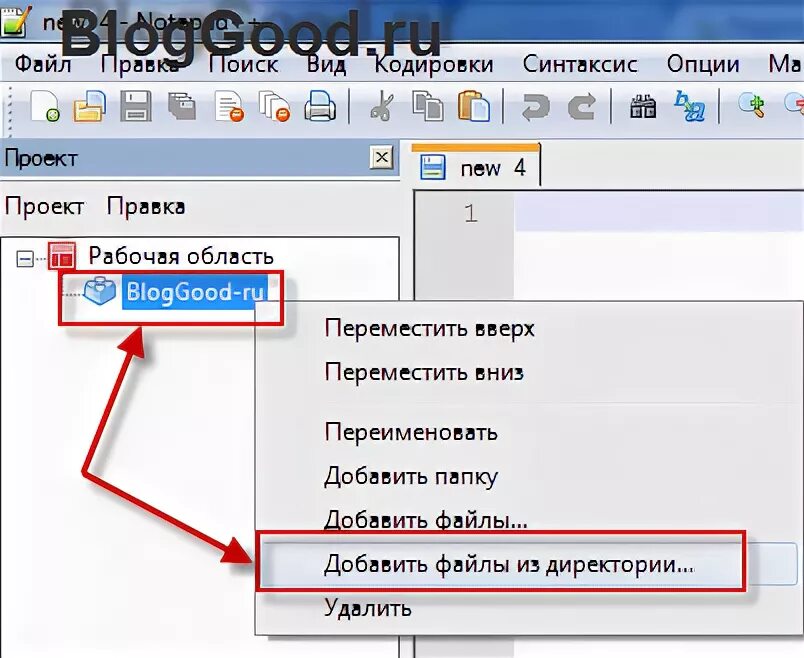
Task: Click the Cut scissors icon
Action: [x=381, y=106]
